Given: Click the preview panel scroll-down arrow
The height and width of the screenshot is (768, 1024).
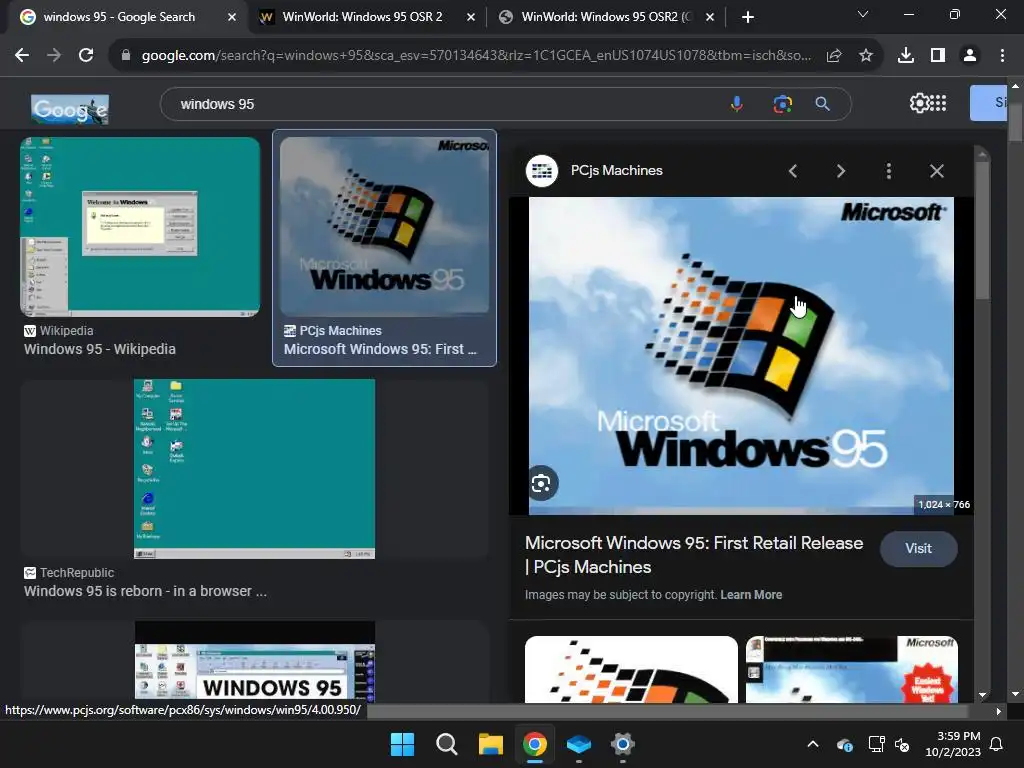Looking at the screenshot, I should coord(982,696).
